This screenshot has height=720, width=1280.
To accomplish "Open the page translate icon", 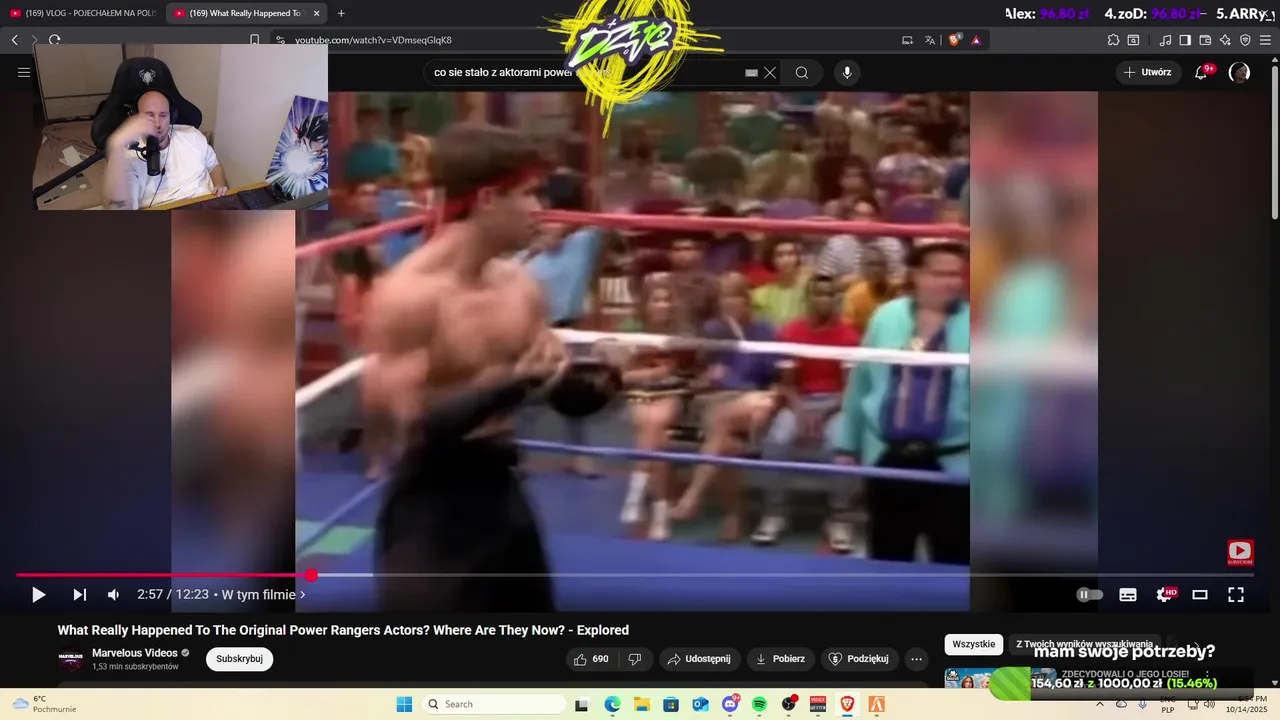I will pos(930,40).
